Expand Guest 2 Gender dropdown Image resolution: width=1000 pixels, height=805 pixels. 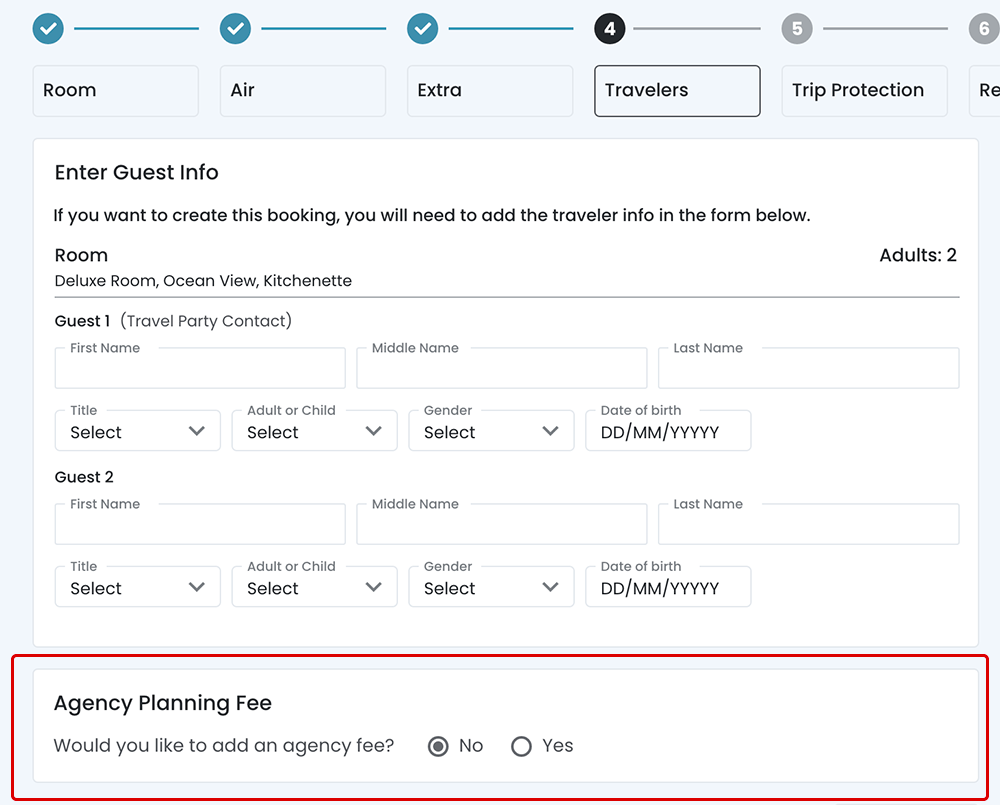tap(491, 587)
